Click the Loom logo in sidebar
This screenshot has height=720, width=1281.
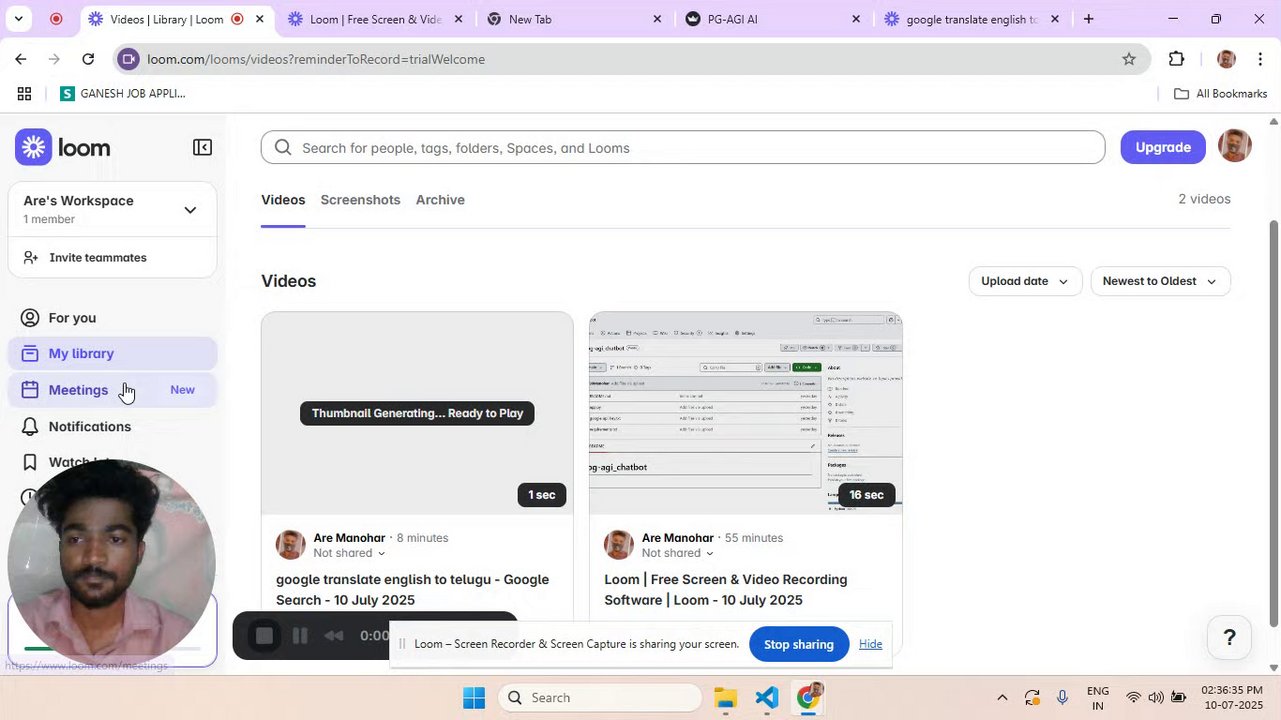coord(63,148)
